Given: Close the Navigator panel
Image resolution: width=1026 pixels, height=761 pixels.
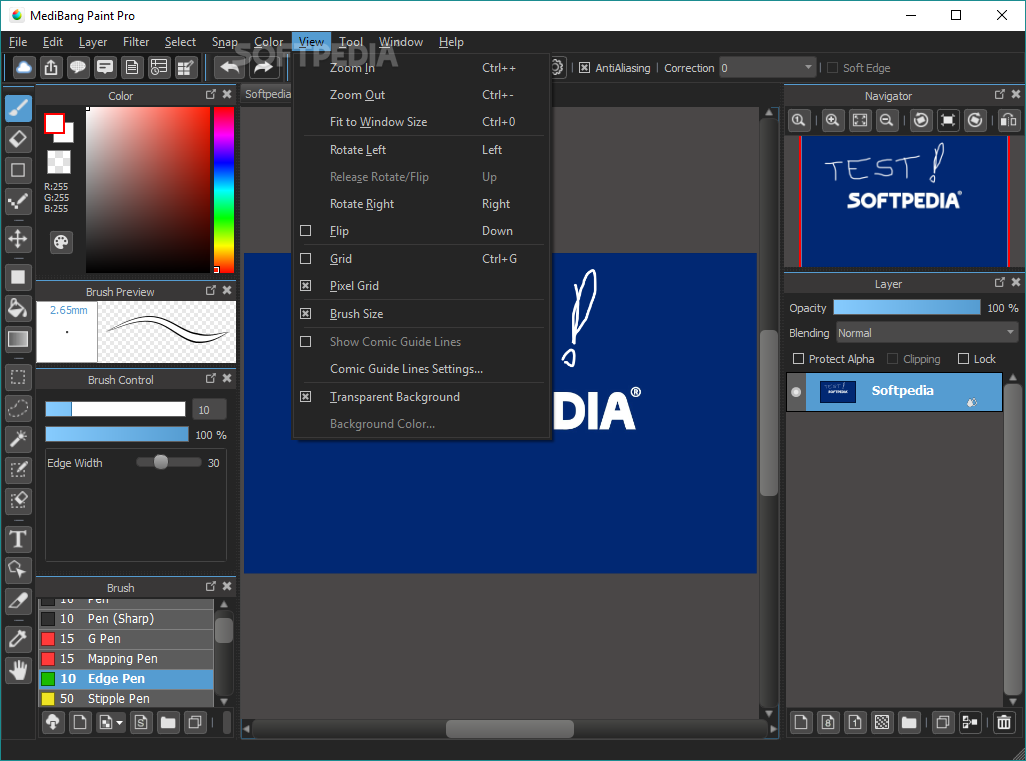Looking at the screenshot, I should [1016, 94].
